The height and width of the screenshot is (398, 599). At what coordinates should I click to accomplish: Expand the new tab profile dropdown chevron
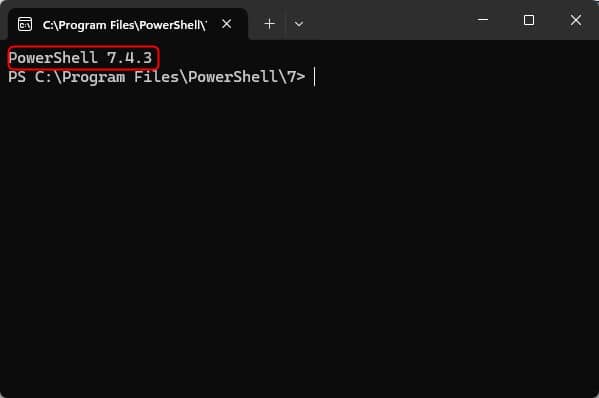(299, 24)
